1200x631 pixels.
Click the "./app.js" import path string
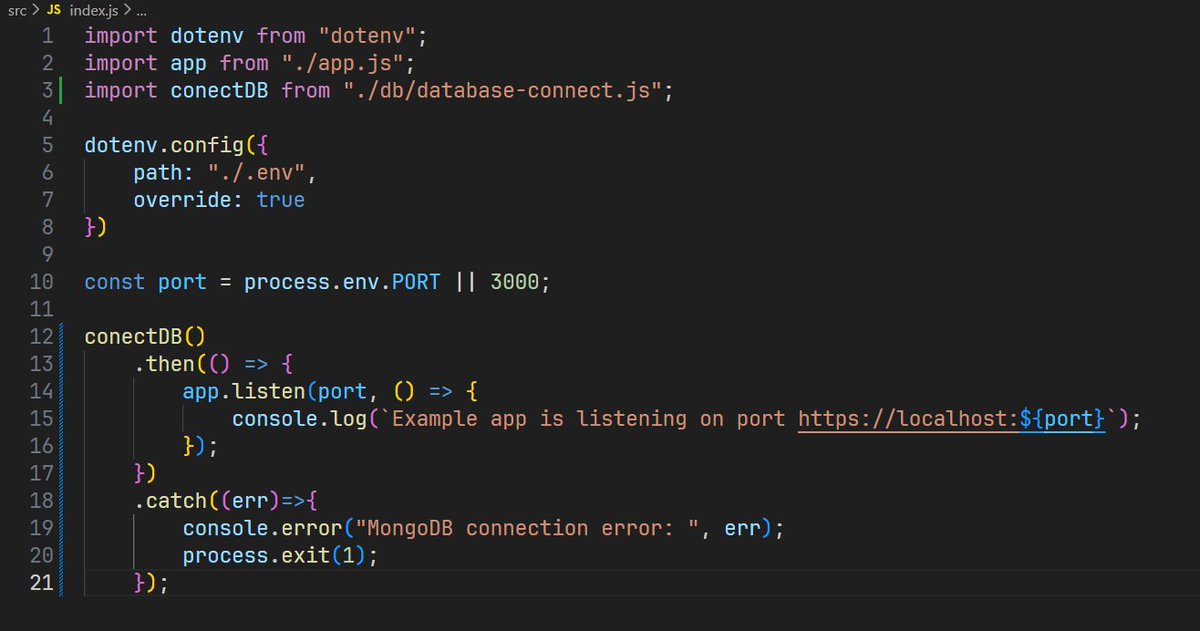pos(342,63)
